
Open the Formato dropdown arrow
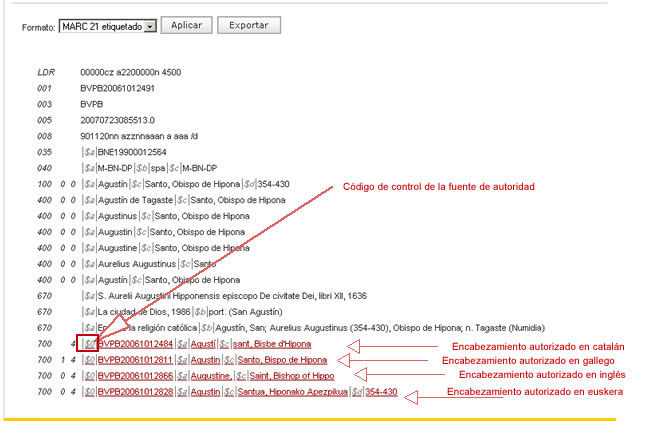click(x=151, y=25)
